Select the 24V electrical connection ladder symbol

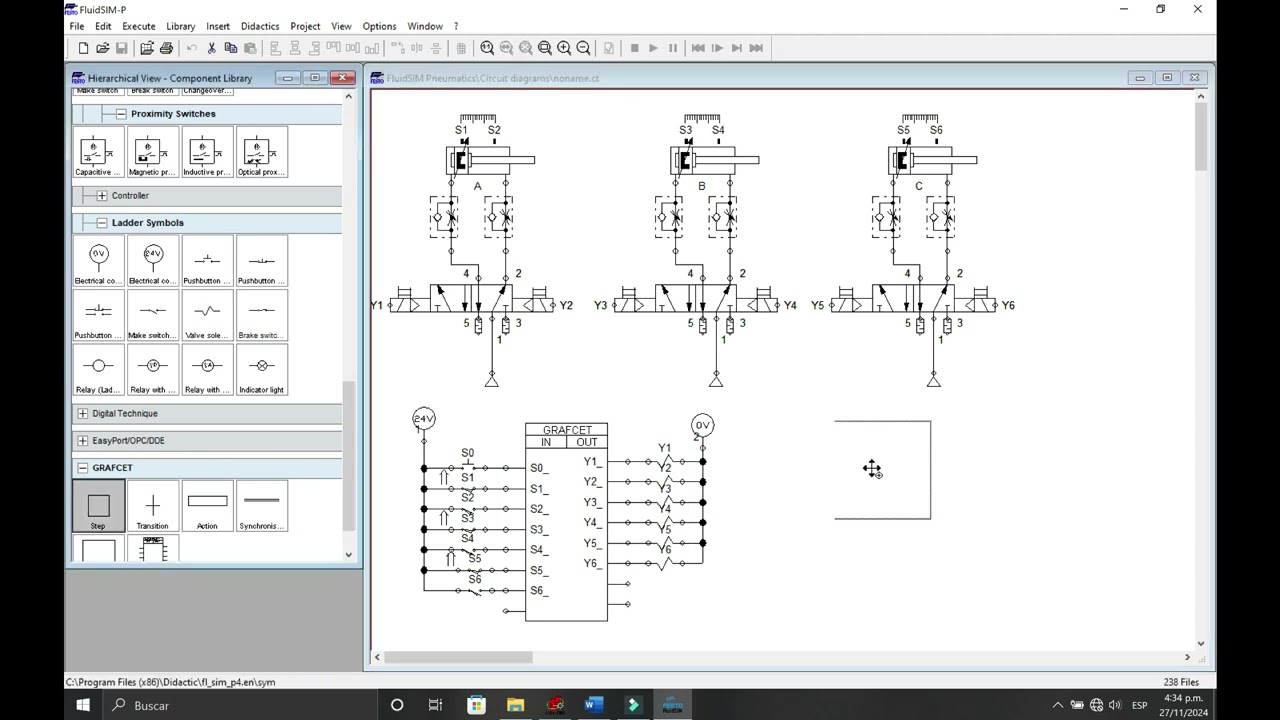[x=152, y=262]
